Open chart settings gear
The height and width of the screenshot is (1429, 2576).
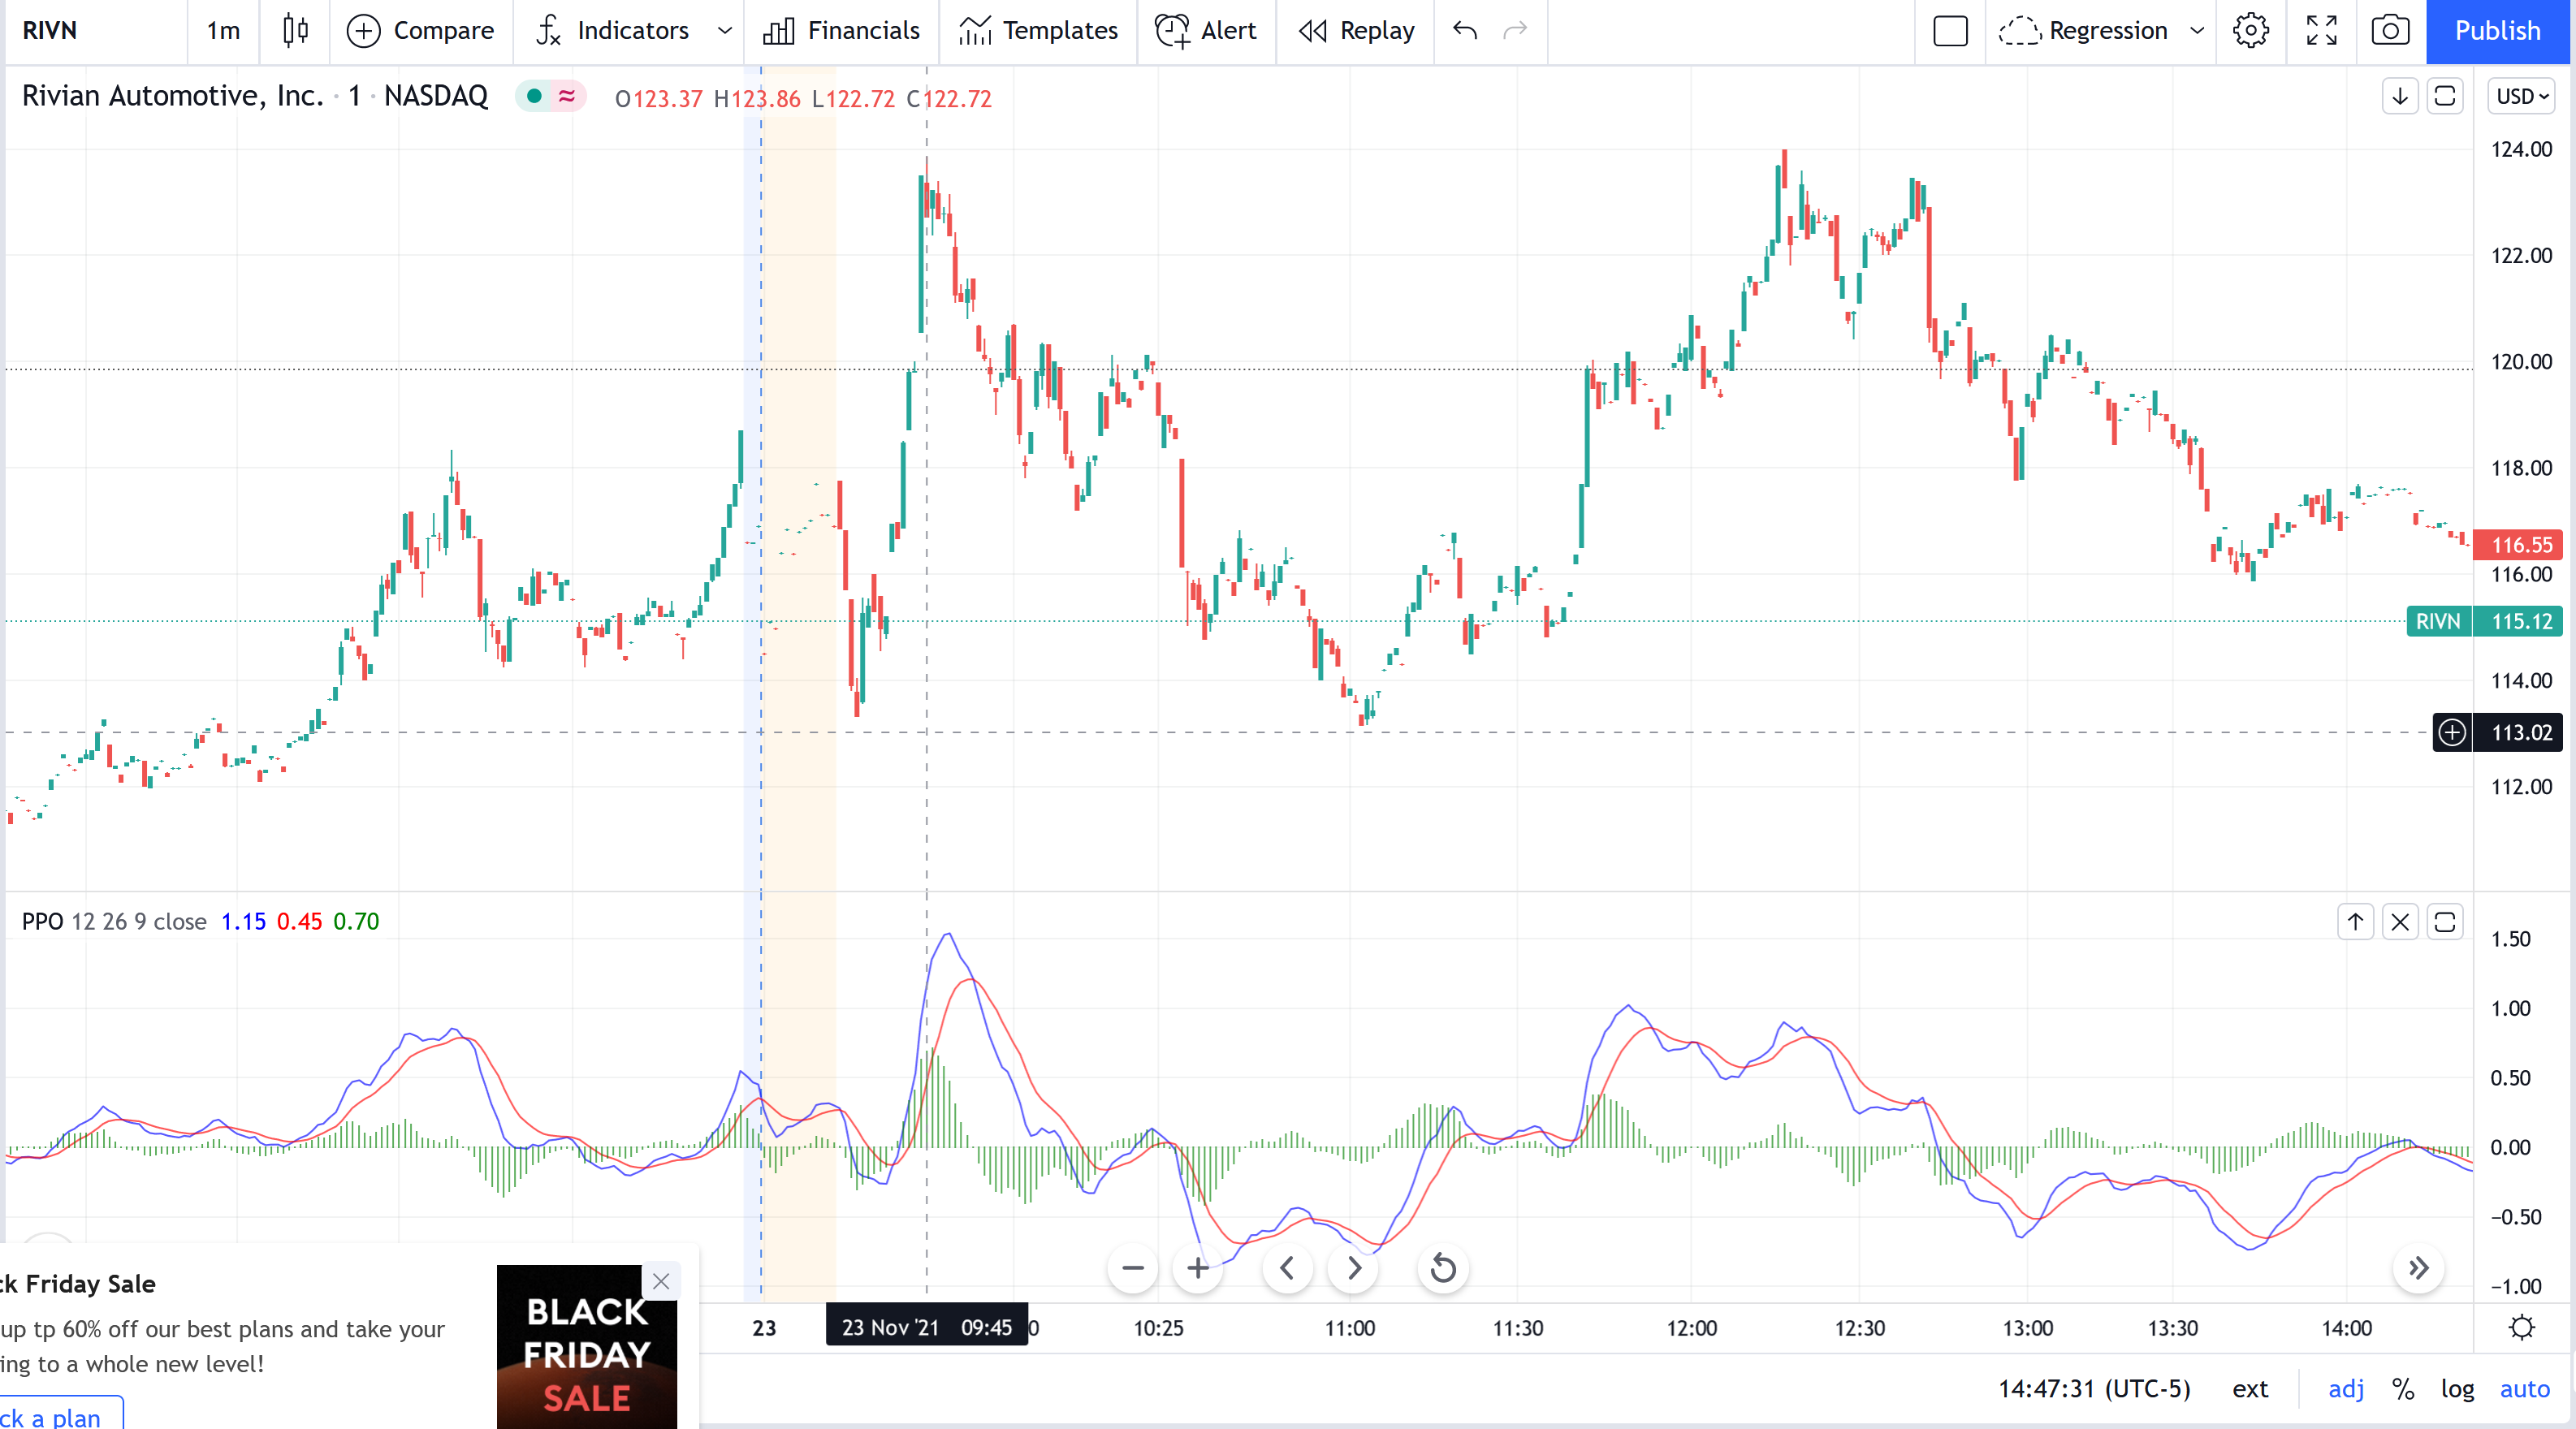(x=2251, y=31)
